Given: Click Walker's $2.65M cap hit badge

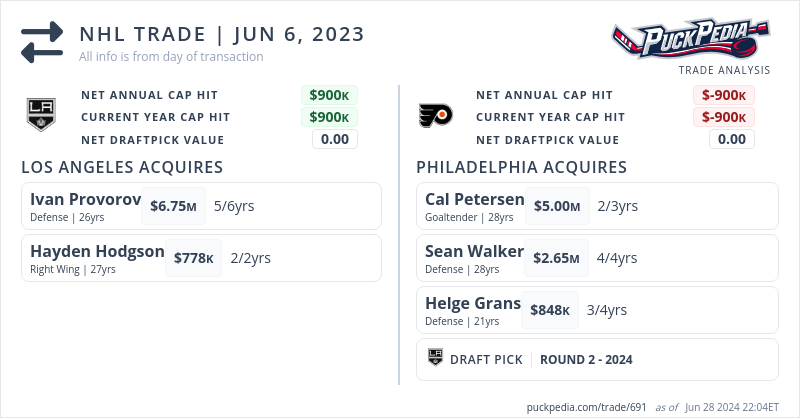Looking at the screenshot, I should click(557, 258).
